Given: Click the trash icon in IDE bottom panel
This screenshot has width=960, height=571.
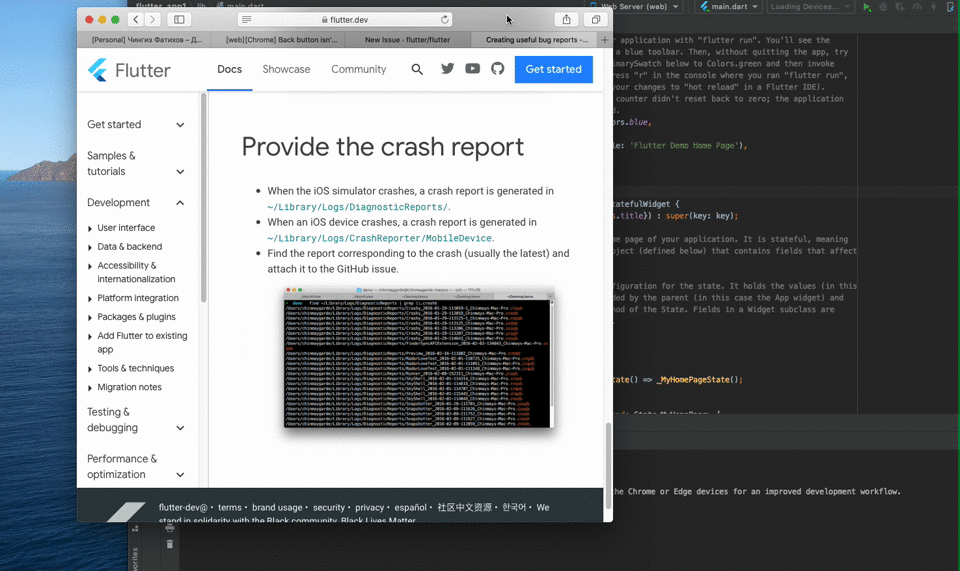Looking at the screenshot, I should coord(170,544).
